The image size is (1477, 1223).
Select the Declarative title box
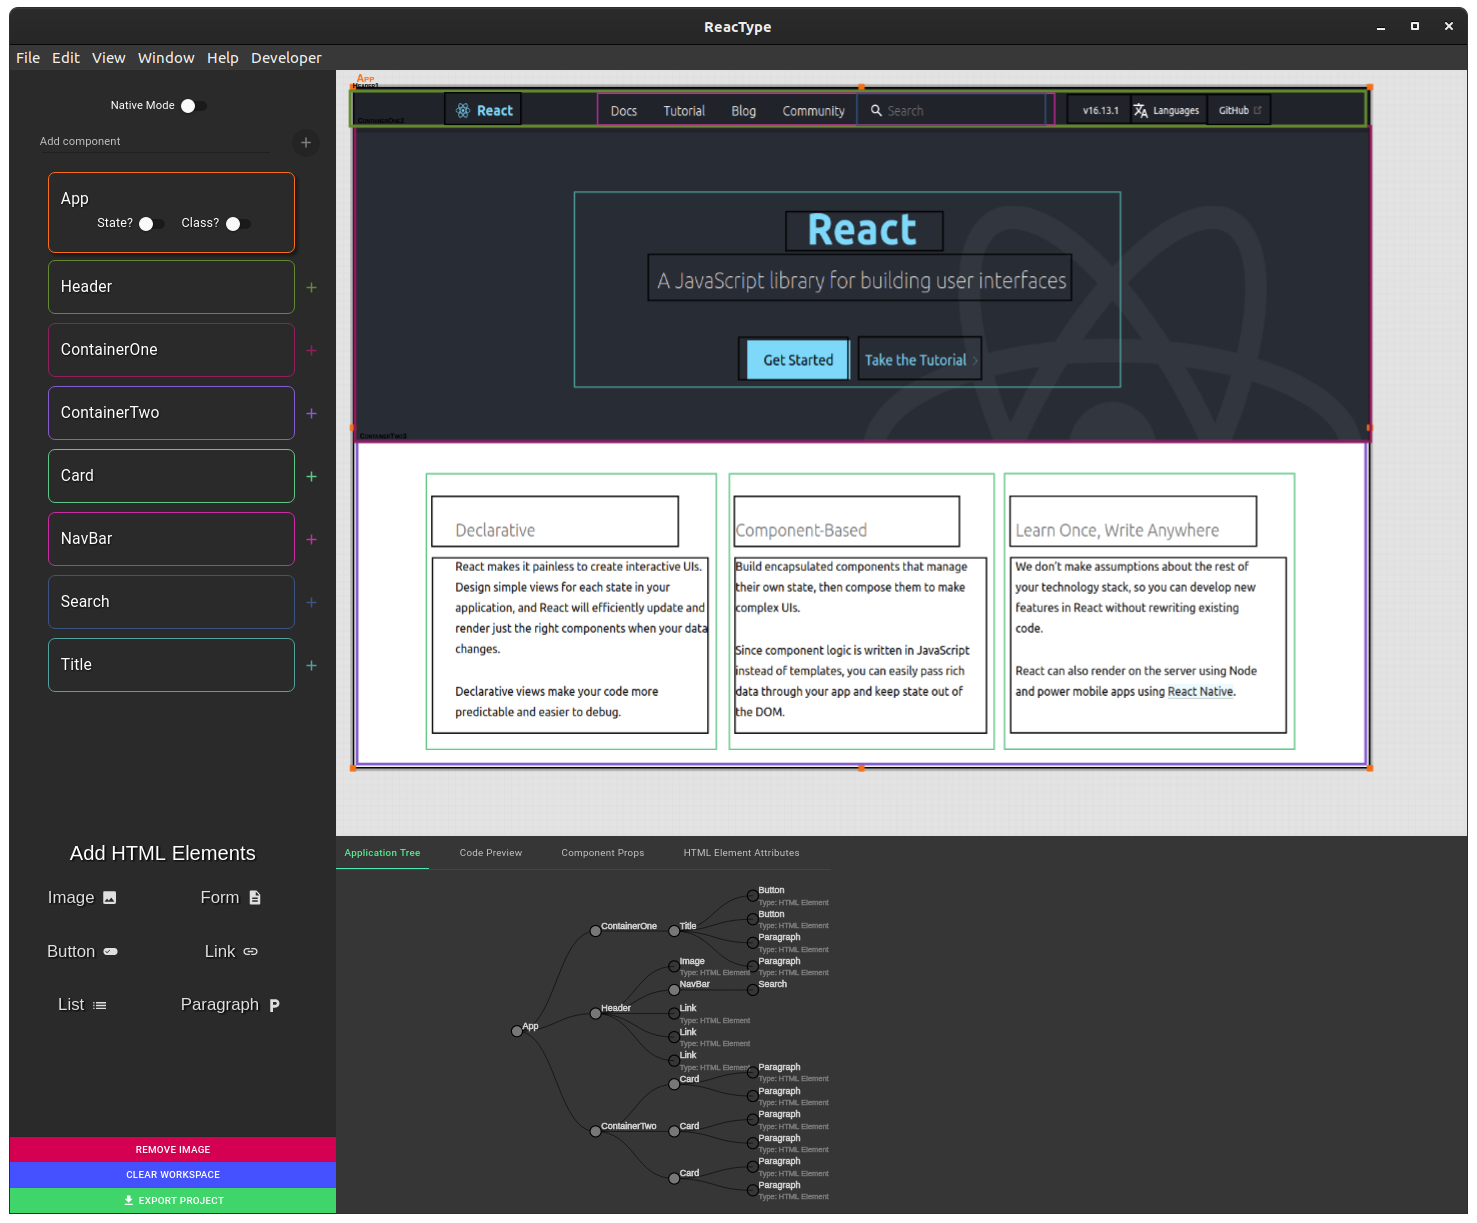[555, 521]
